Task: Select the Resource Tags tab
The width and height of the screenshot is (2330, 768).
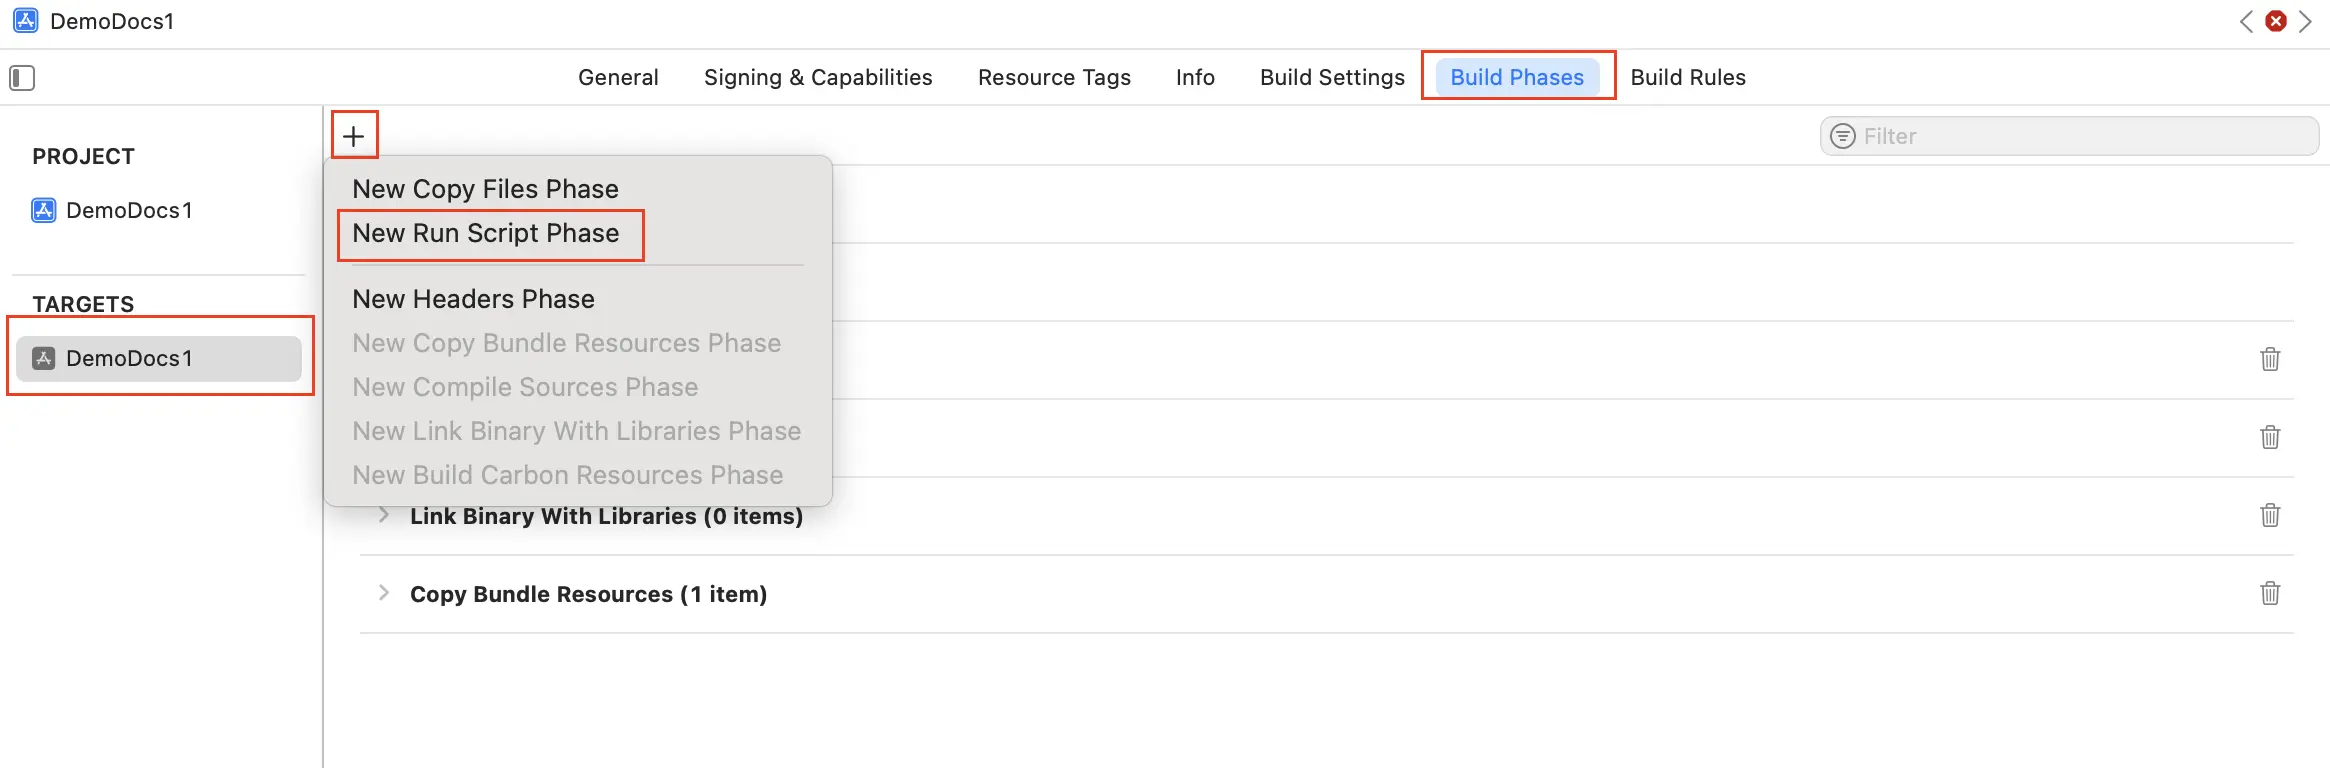Action: click(x=1054, y=77)
